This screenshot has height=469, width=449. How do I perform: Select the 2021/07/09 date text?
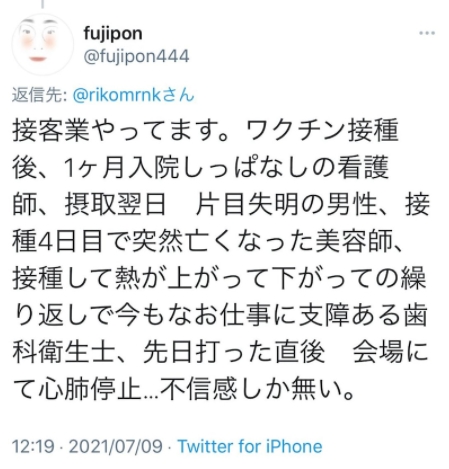pos(116,446)
